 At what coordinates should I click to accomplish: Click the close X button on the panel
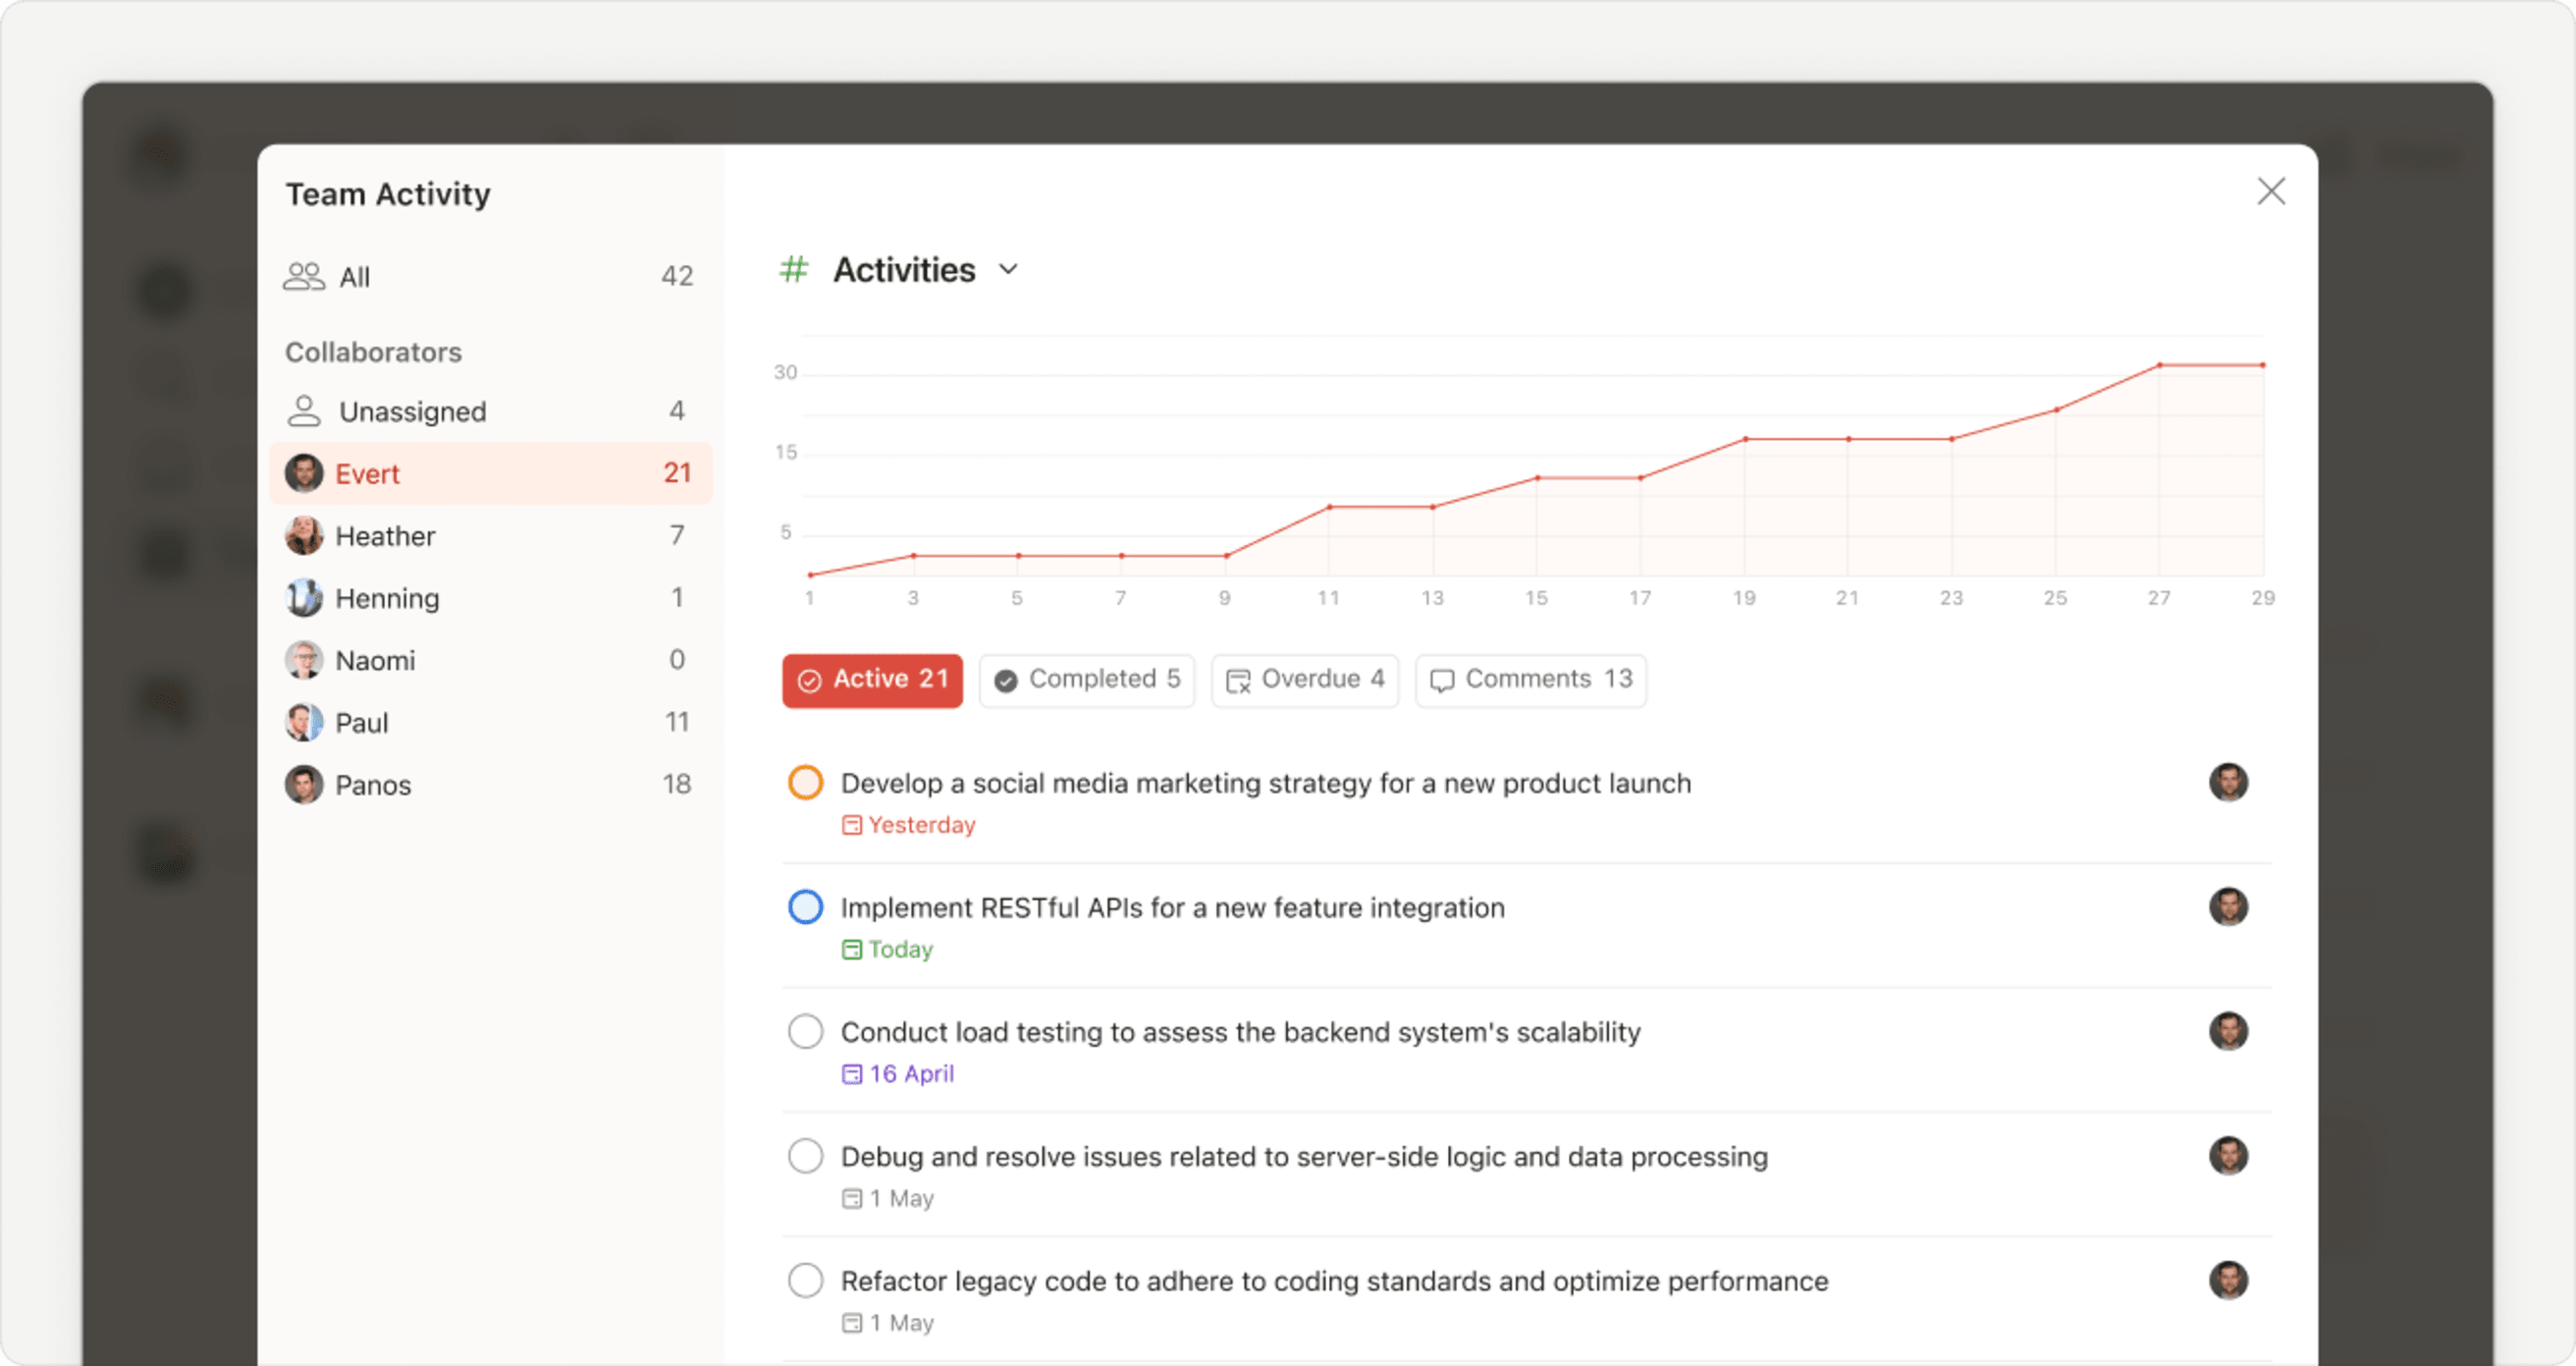click(x=2273, y=191)
